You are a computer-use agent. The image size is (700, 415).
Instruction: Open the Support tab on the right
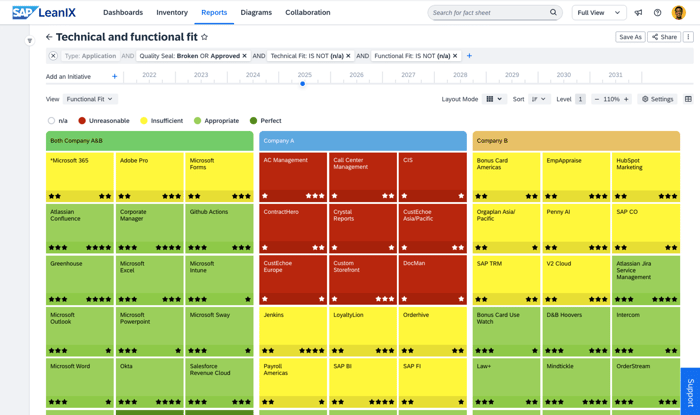click(691, 392)
